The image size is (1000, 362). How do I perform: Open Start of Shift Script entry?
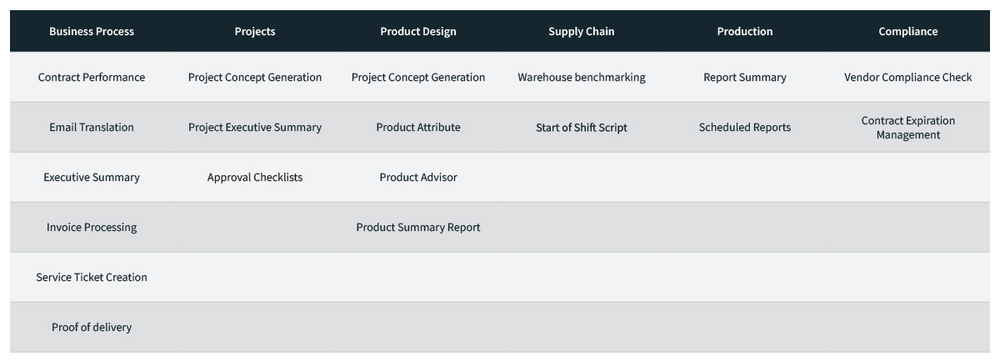tap(582, 127)
